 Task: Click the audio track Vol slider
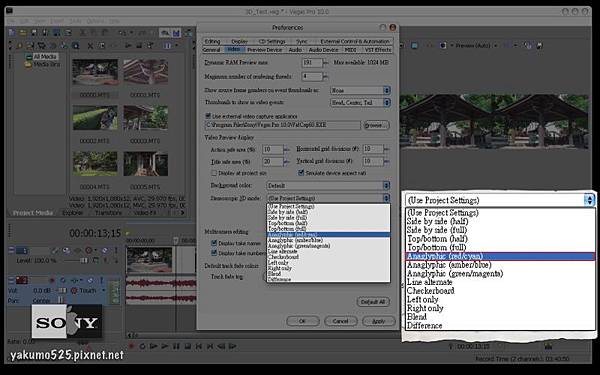(62, 291)
